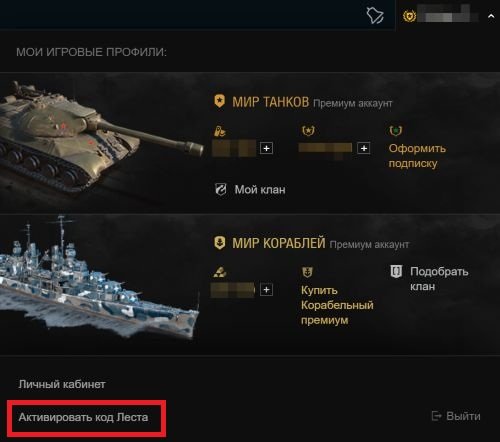Open Мир кораблей profile title
The height and width of the screenshot is (442, 500).
coord(279,243)
